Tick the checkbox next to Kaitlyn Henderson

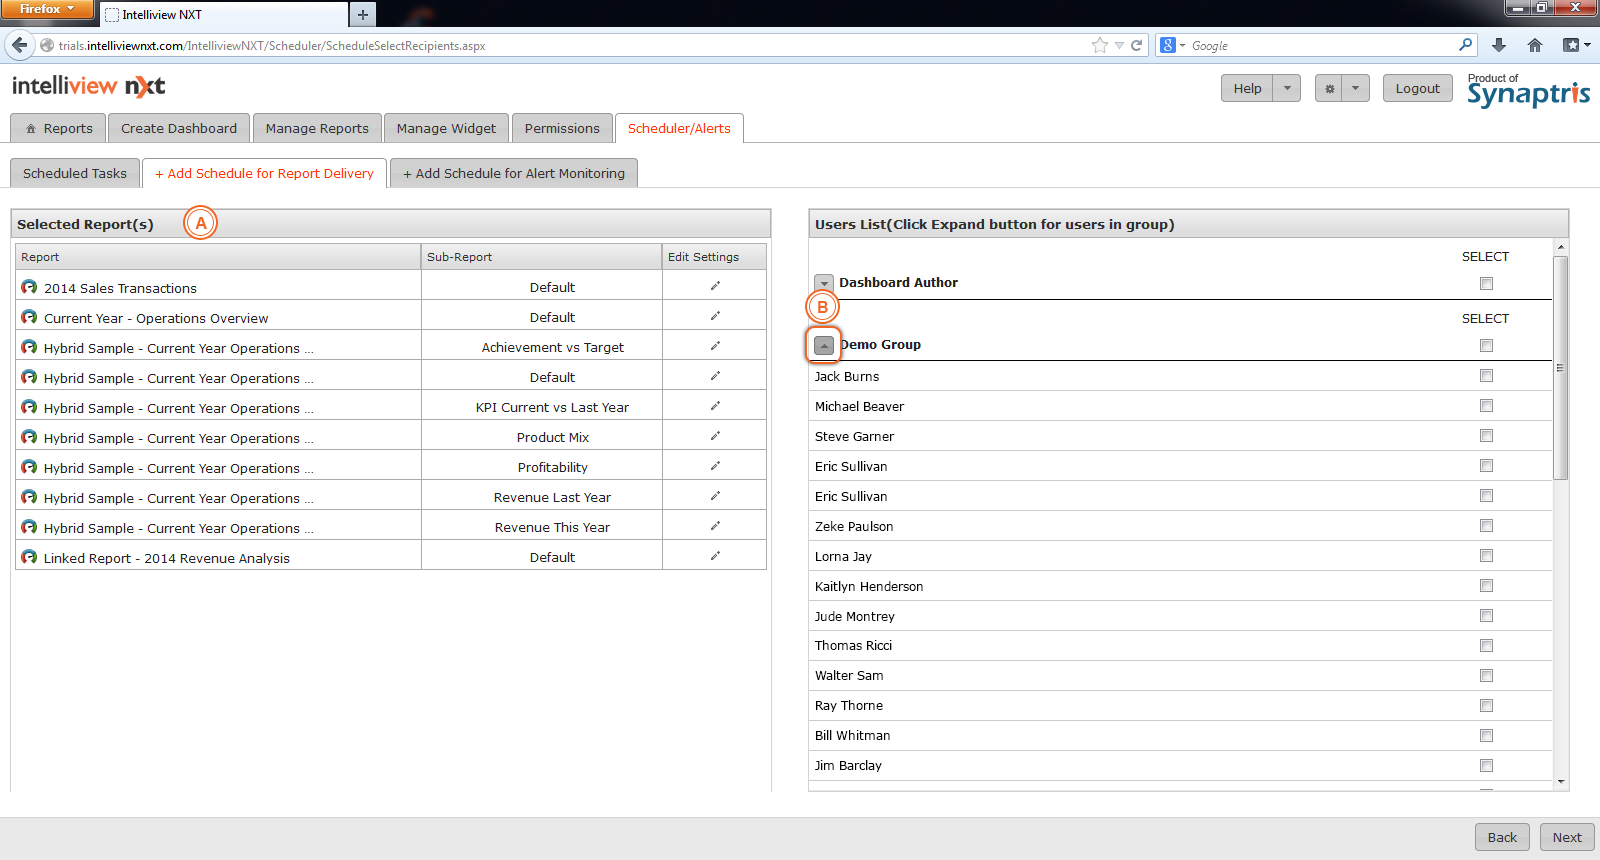1486,586
